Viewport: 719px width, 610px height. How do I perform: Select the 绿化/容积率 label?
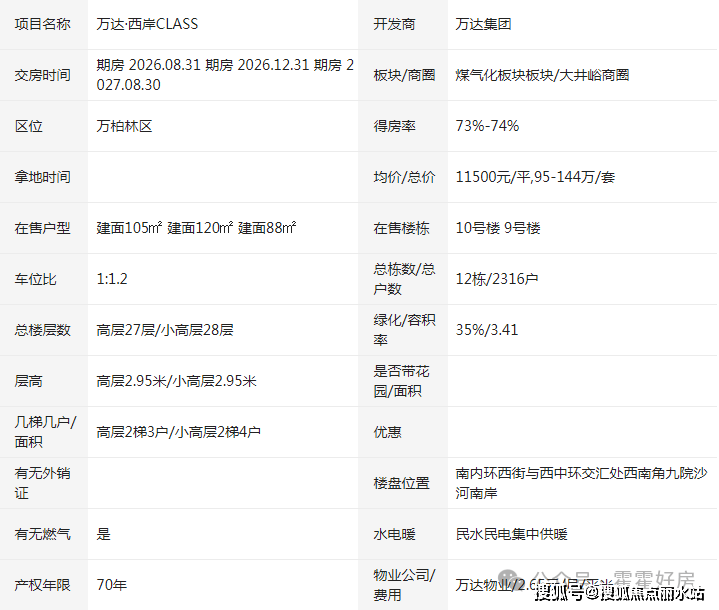click(404, 330)
